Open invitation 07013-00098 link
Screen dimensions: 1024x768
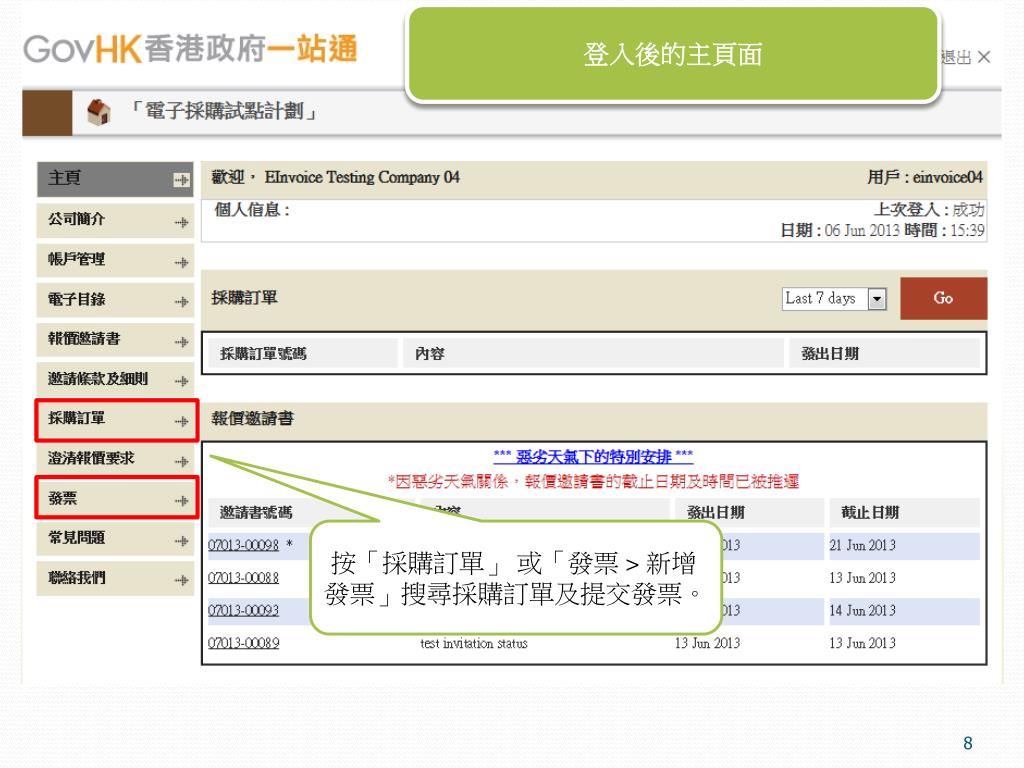coord(243,545)
